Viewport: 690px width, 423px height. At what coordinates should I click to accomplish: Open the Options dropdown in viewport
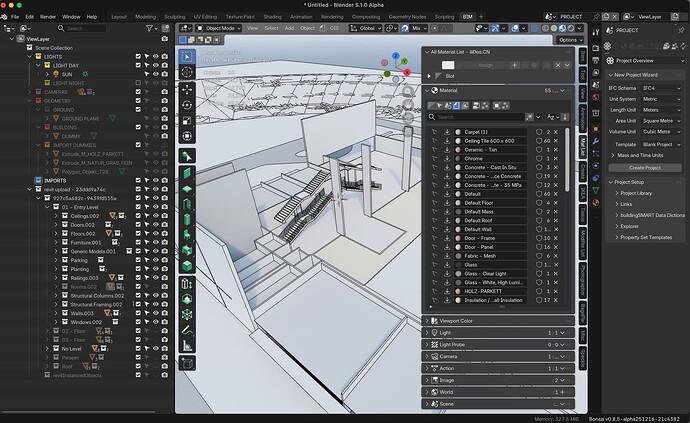pyautogui.click(x=570, y=40)
